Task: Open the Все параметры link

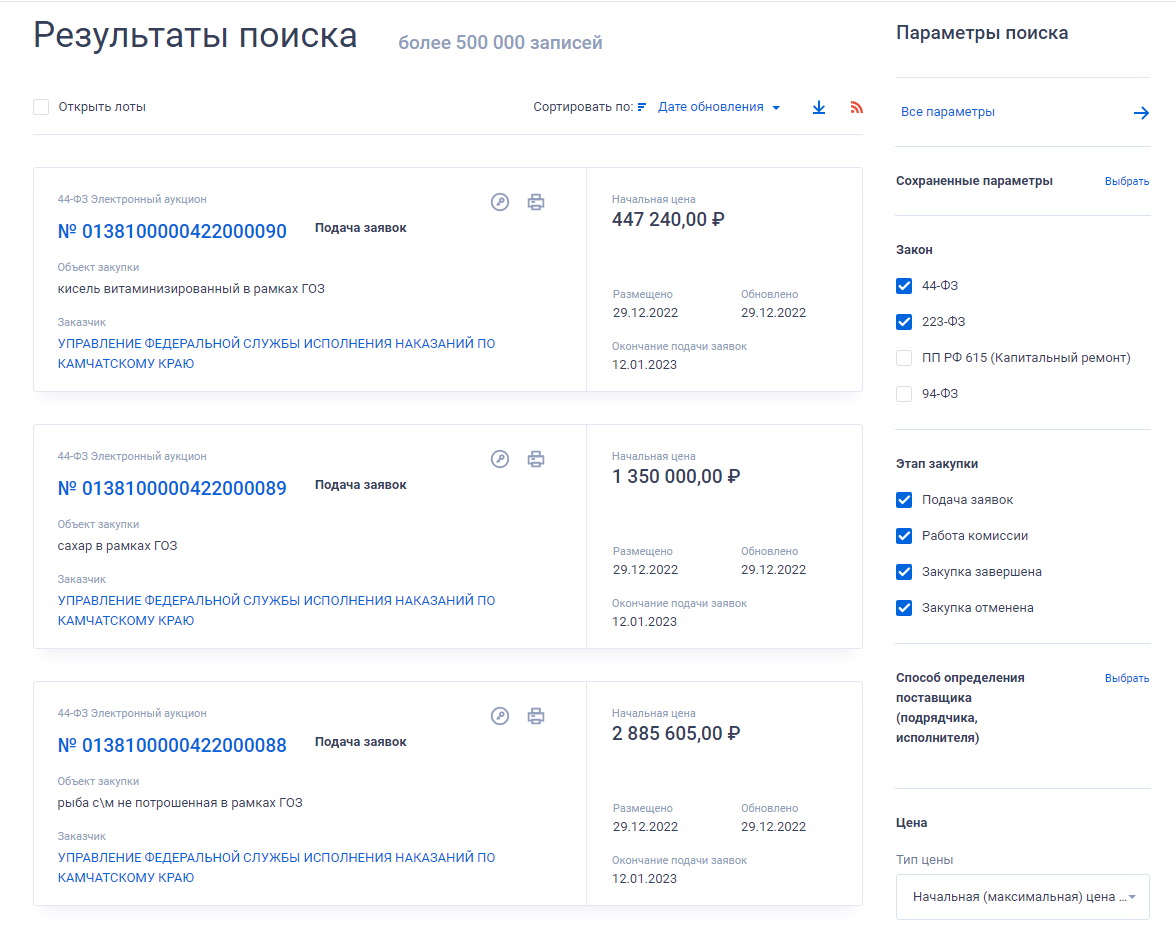Action: point(947,112)
